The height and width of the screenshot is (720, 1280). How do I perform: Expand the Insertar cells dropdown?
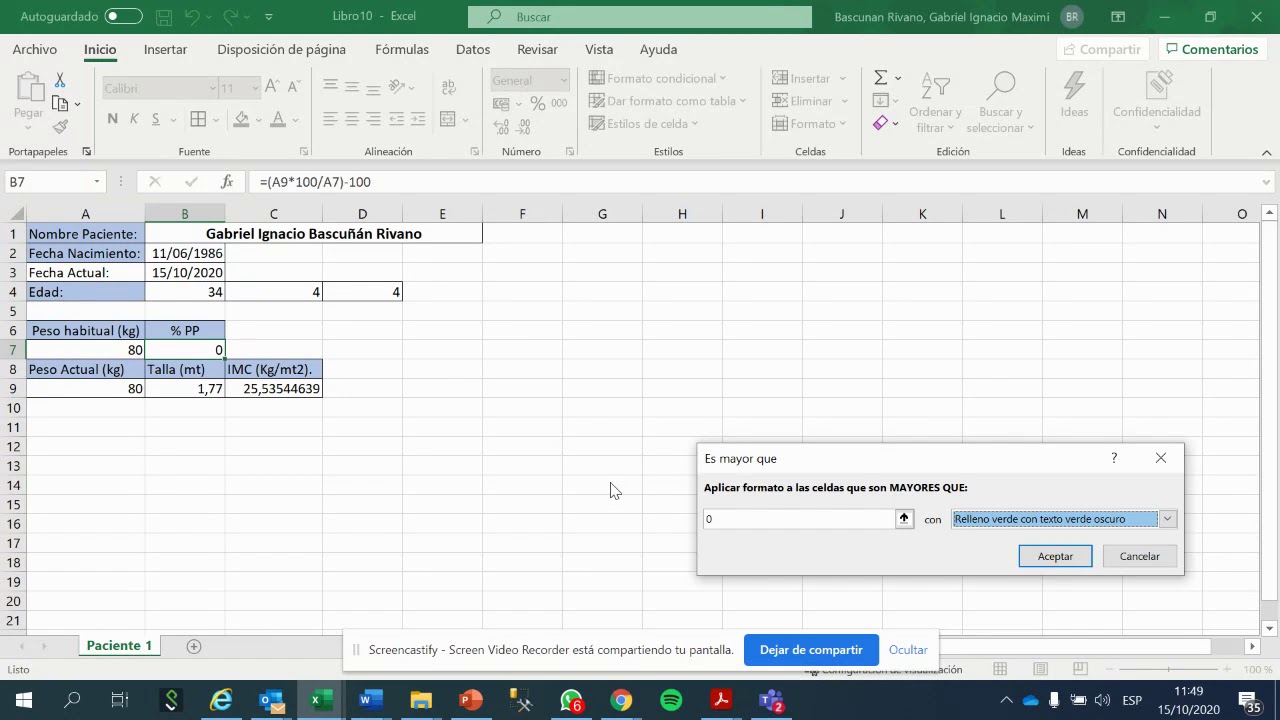coord(843,78)
